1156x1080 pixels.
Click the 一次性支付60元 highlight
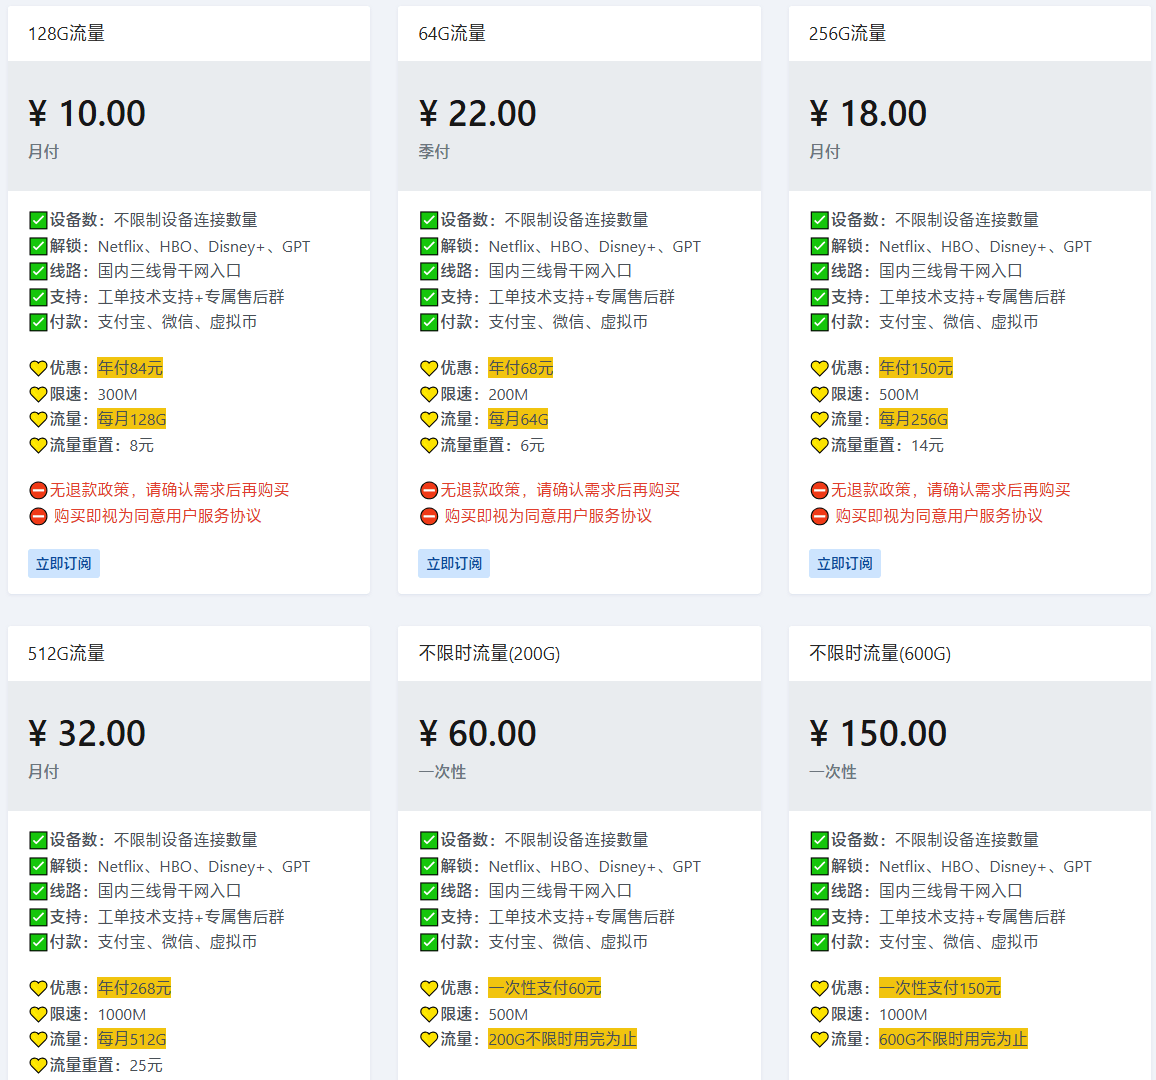click(545, 988)
